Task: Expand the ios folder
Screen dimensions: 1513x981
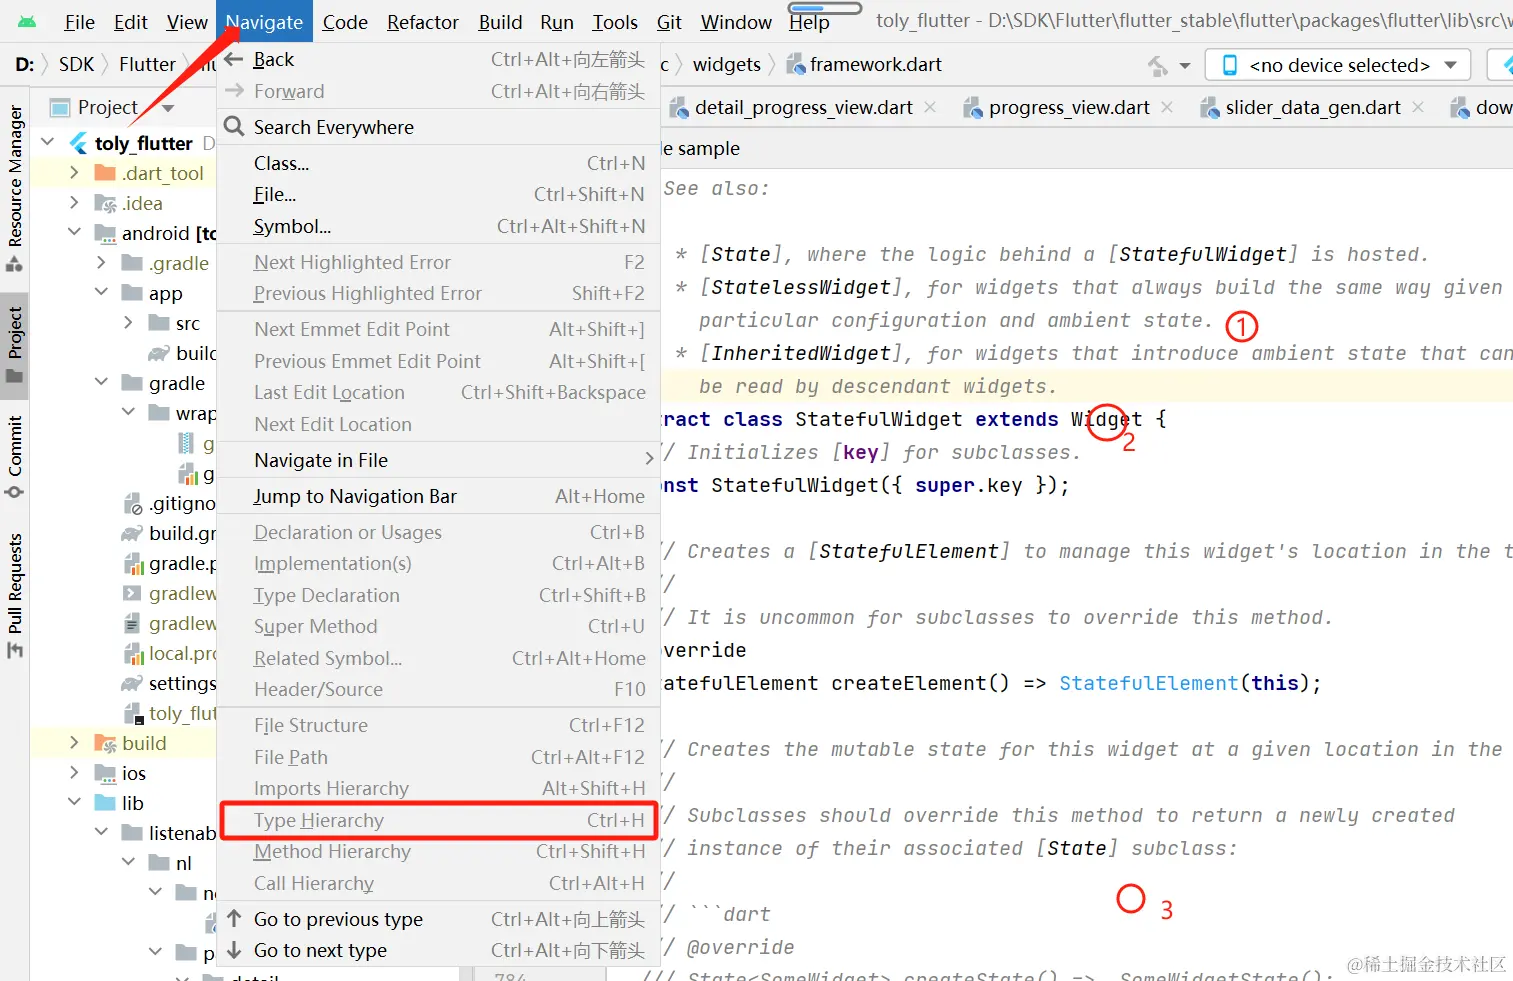Action: click(x=74, y=772)
